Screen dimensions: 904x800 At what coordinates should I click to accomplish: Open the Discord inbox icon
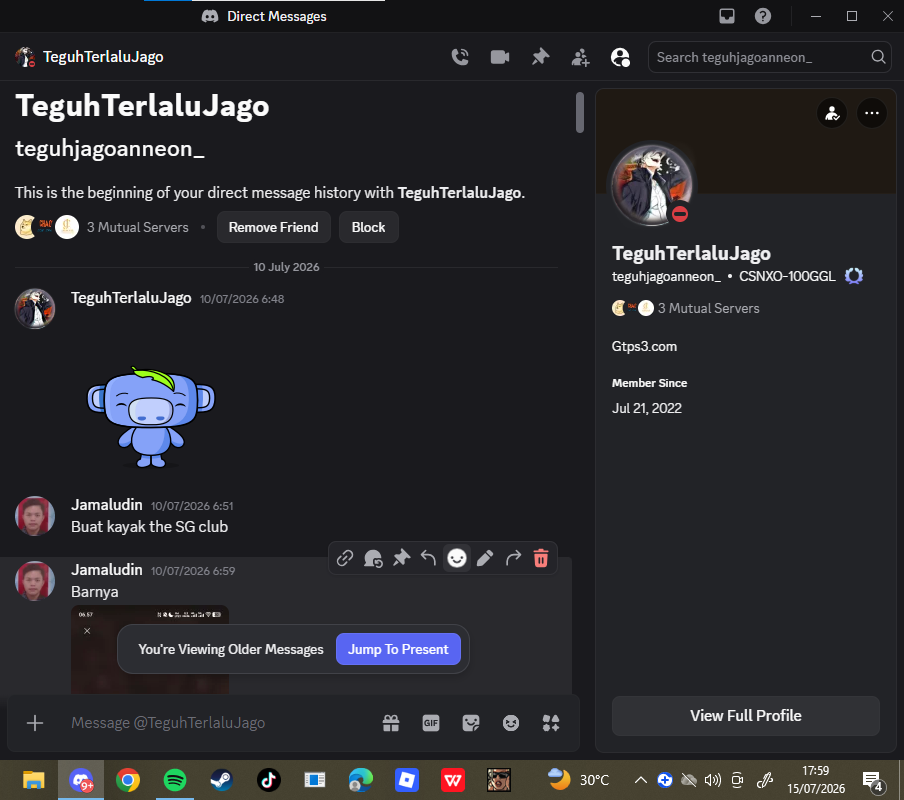726,16
